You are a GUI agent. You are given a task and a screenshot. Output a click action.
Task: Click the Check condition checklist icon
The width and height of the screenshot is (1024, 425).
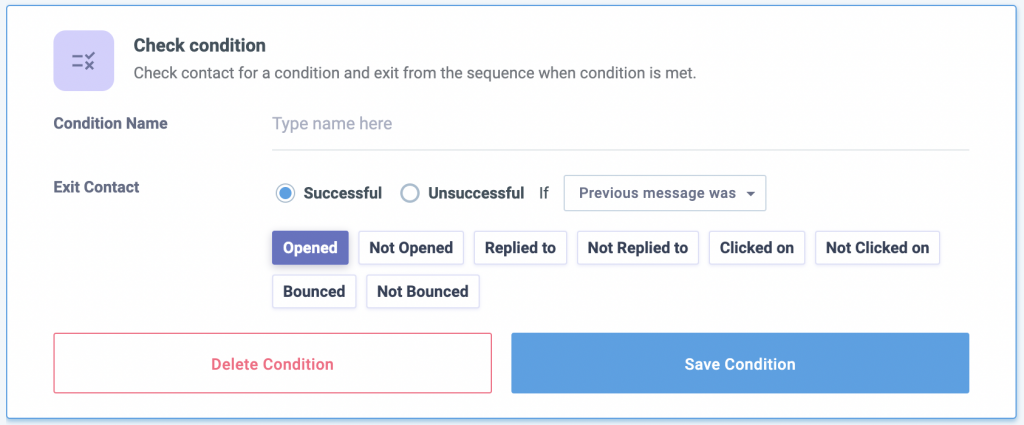click(x=83, y=60)
